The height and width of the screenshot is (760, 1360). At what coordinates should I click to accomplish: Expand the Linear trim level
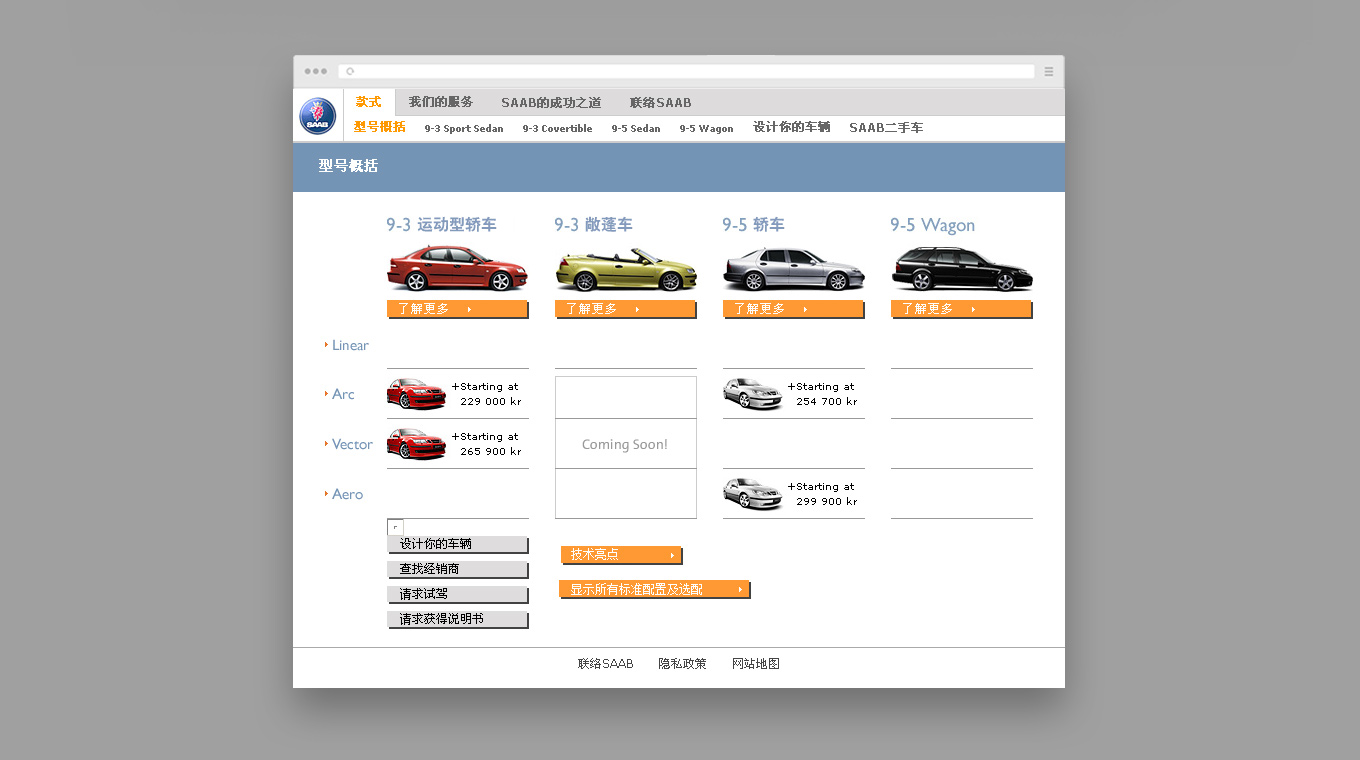click(349, 346)
